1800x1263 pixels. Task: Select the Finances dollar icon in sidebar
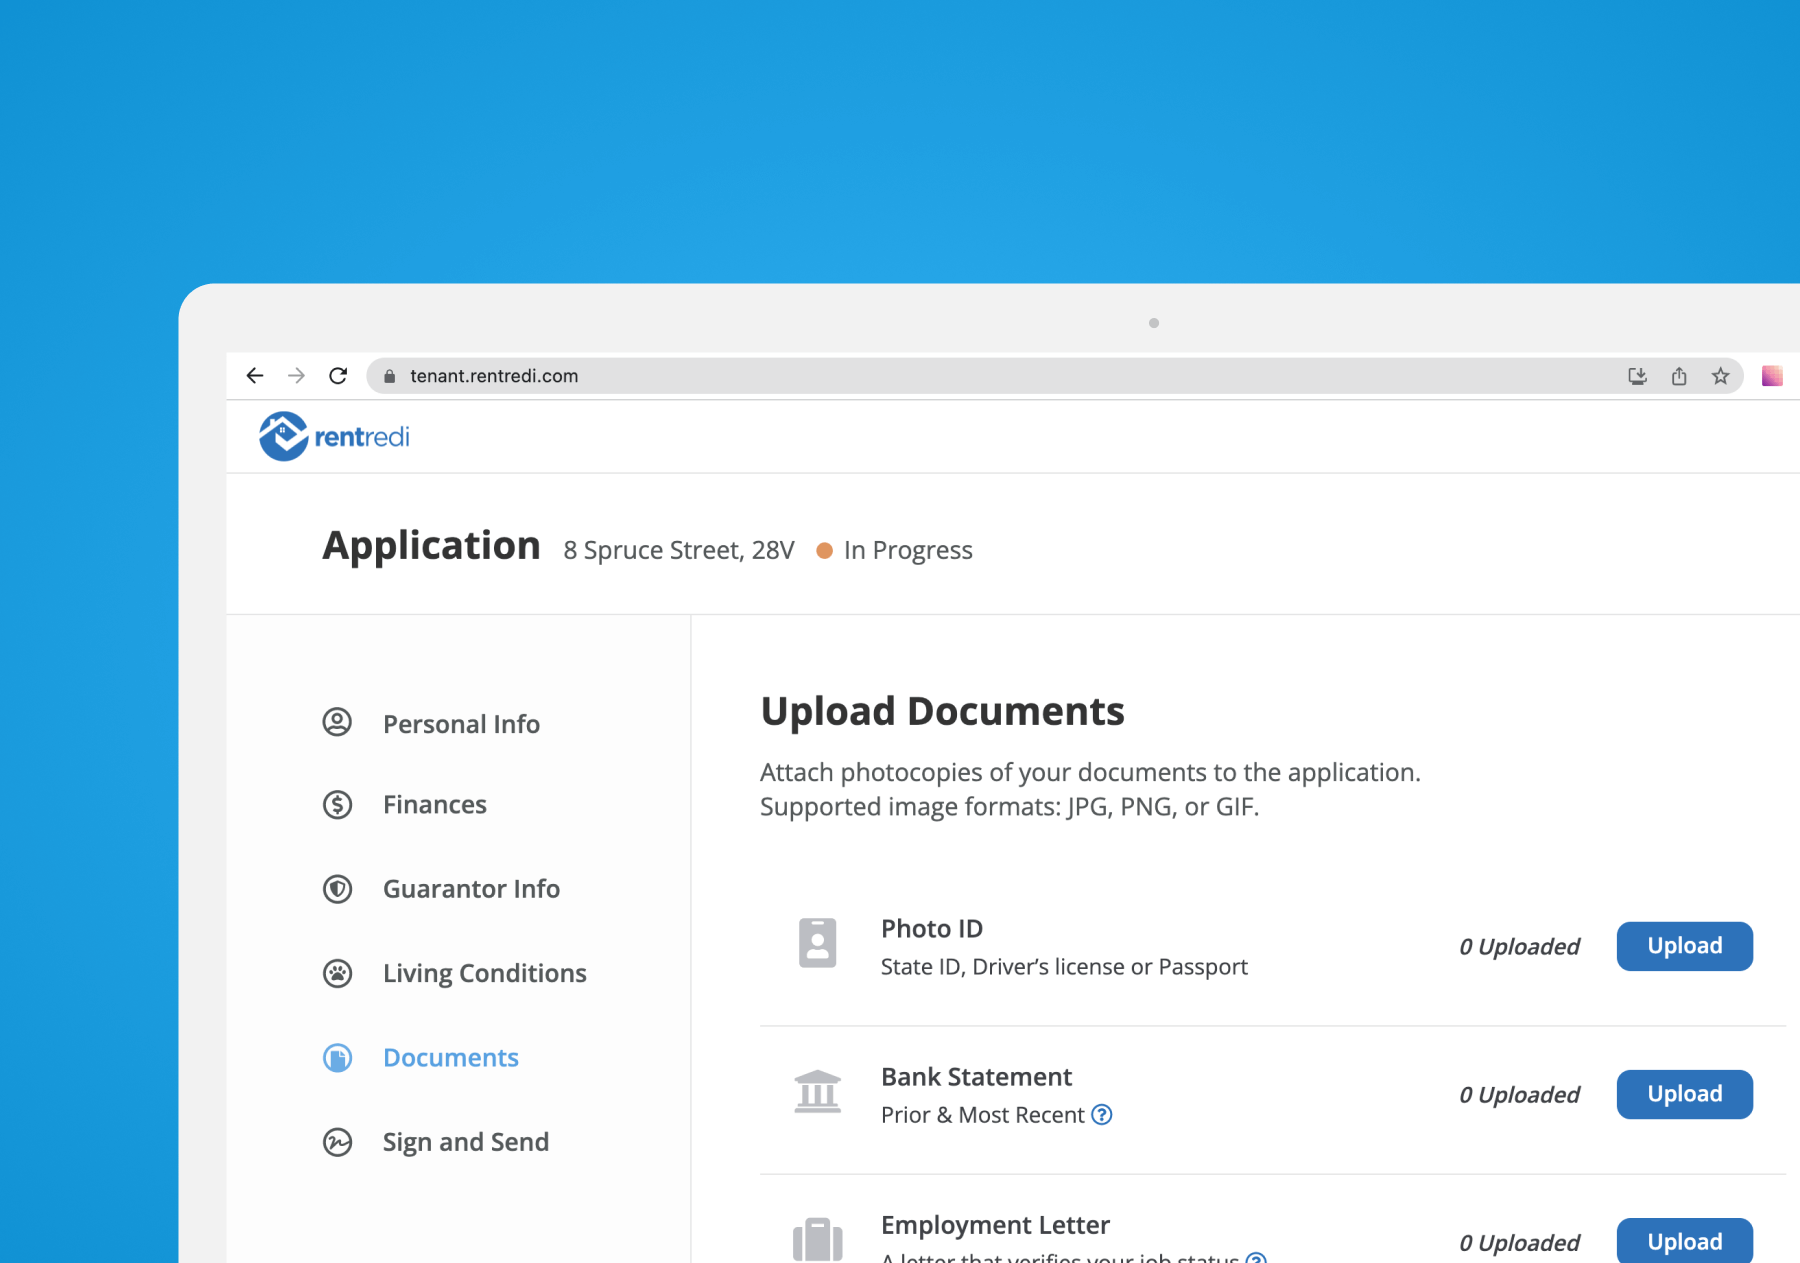point(337,804)
